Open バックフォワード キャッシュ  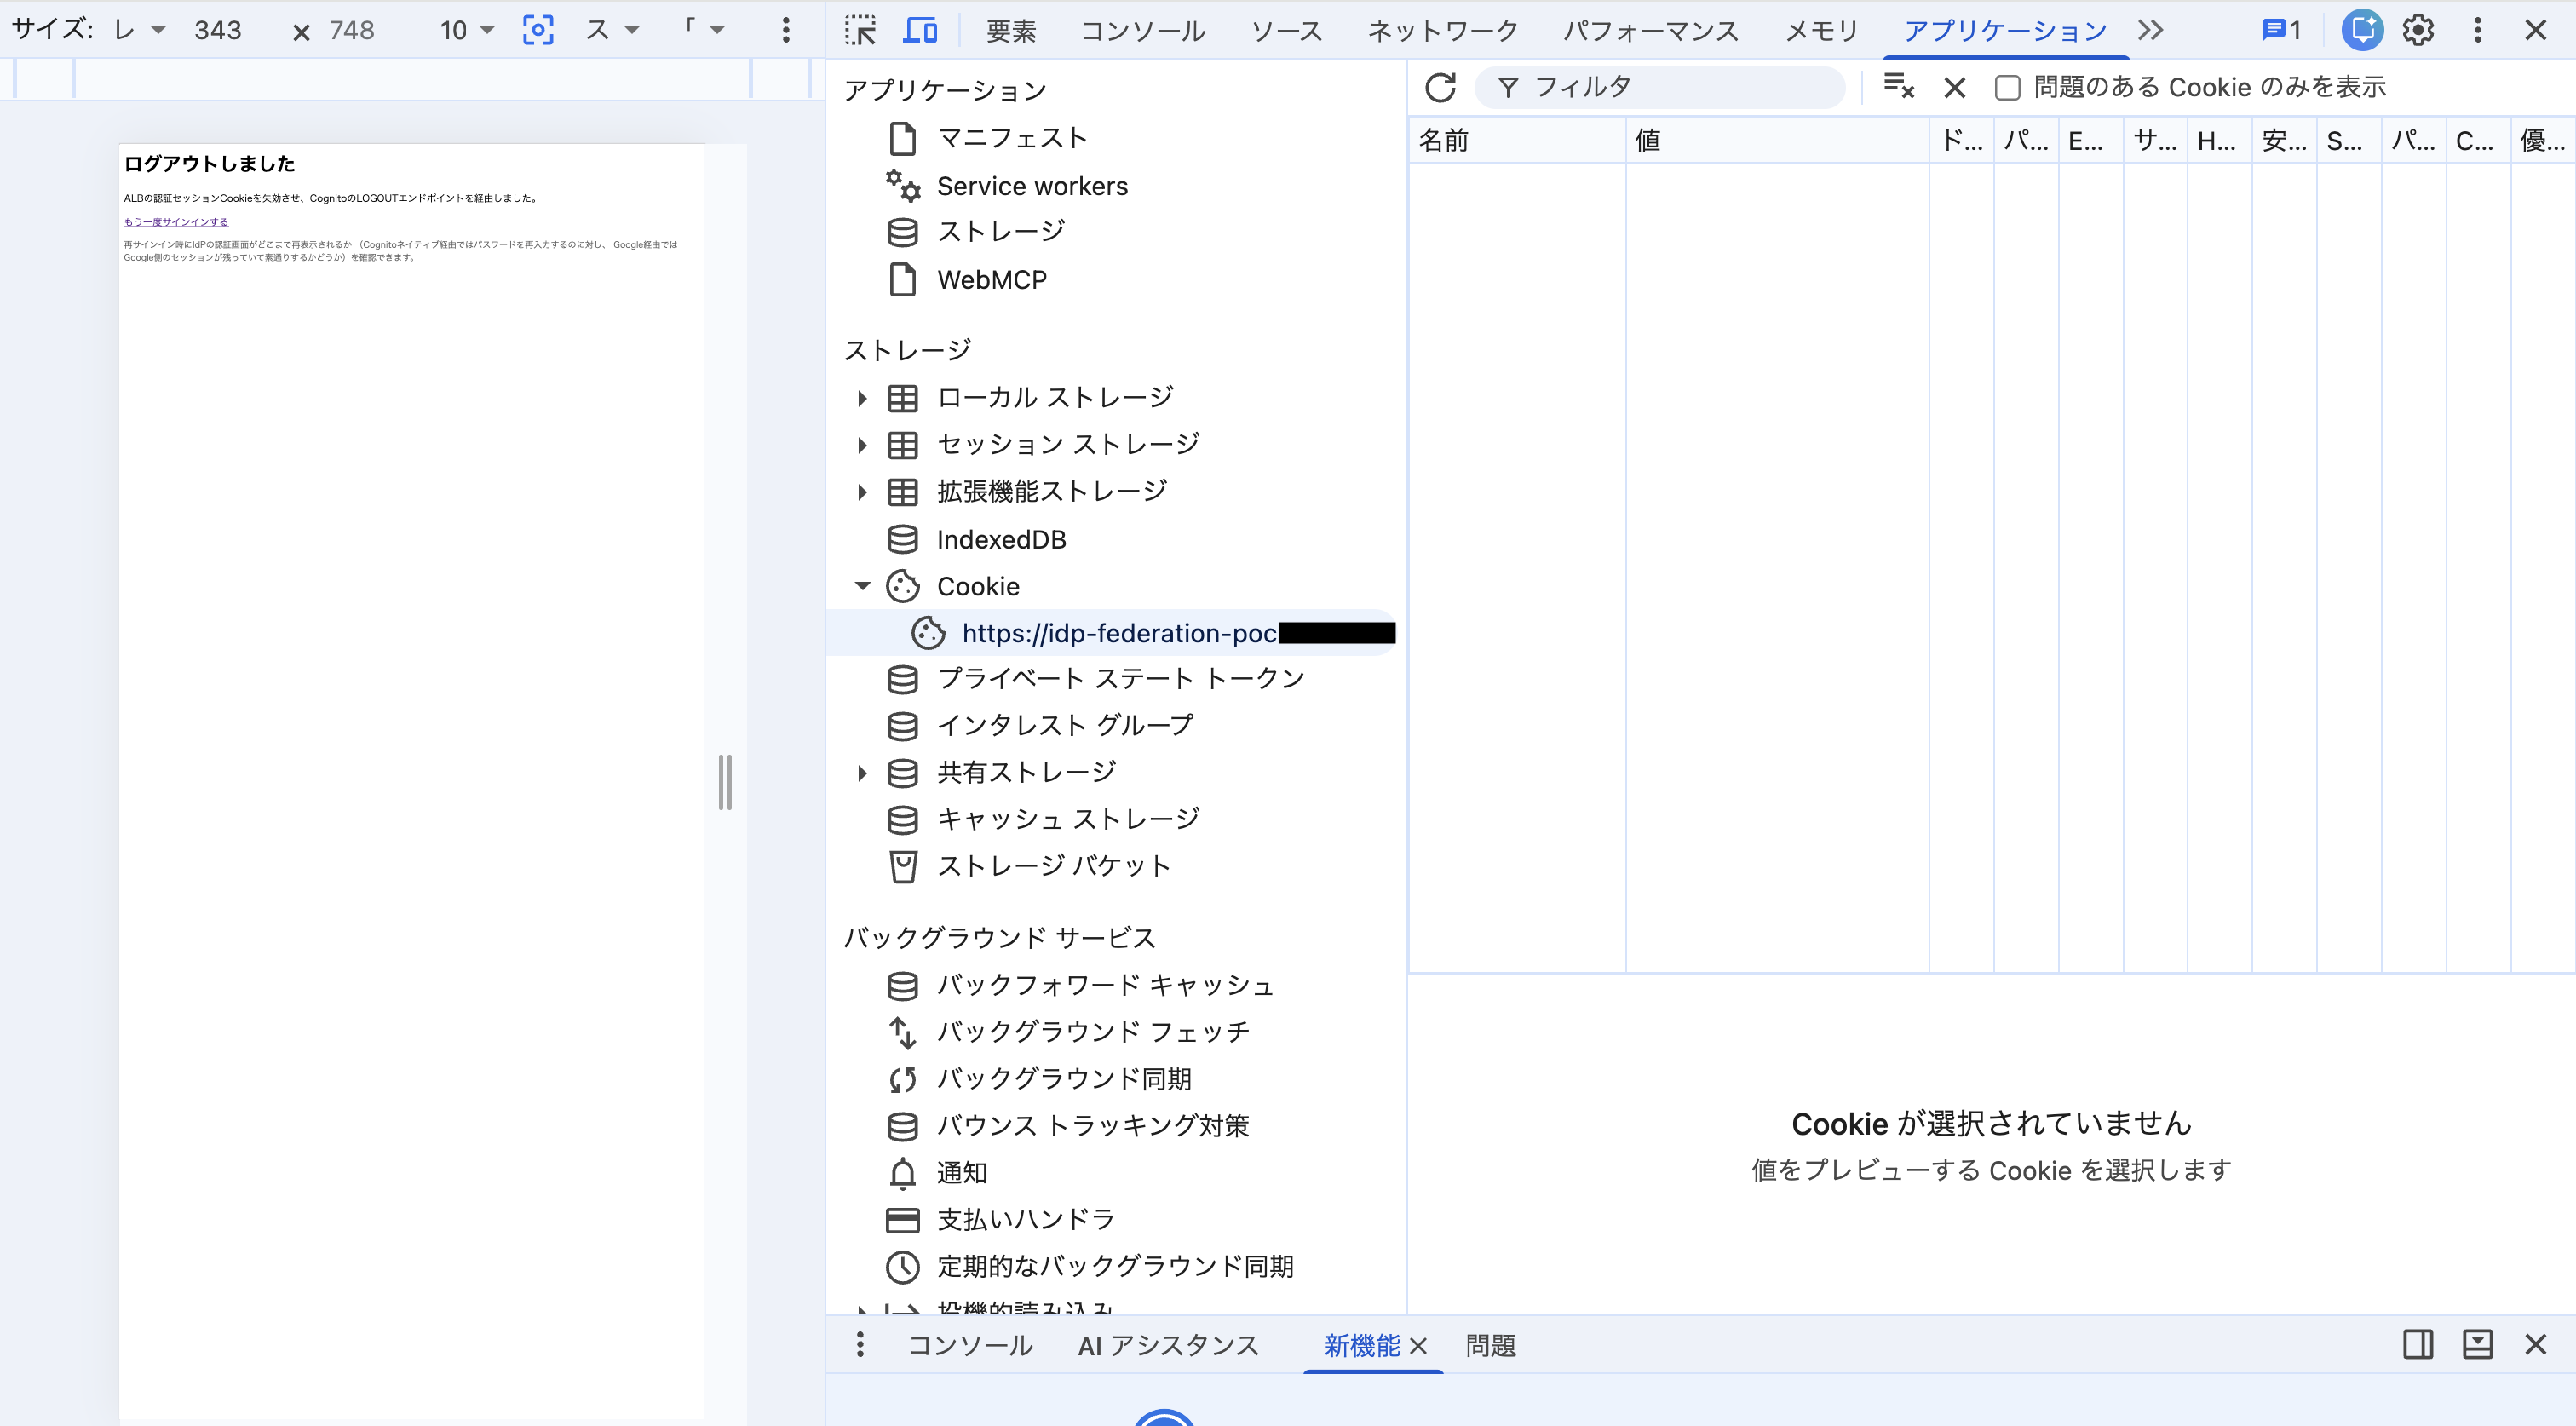tap(1105, 986)
